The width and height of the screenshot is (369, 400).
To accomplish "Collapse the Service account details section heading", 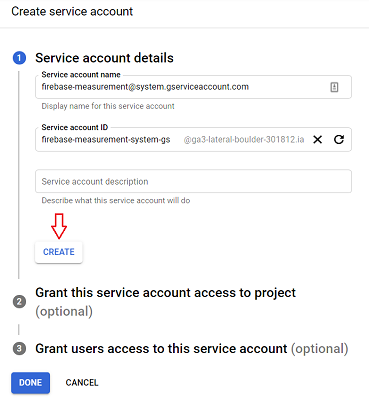I will coord(104,58).
